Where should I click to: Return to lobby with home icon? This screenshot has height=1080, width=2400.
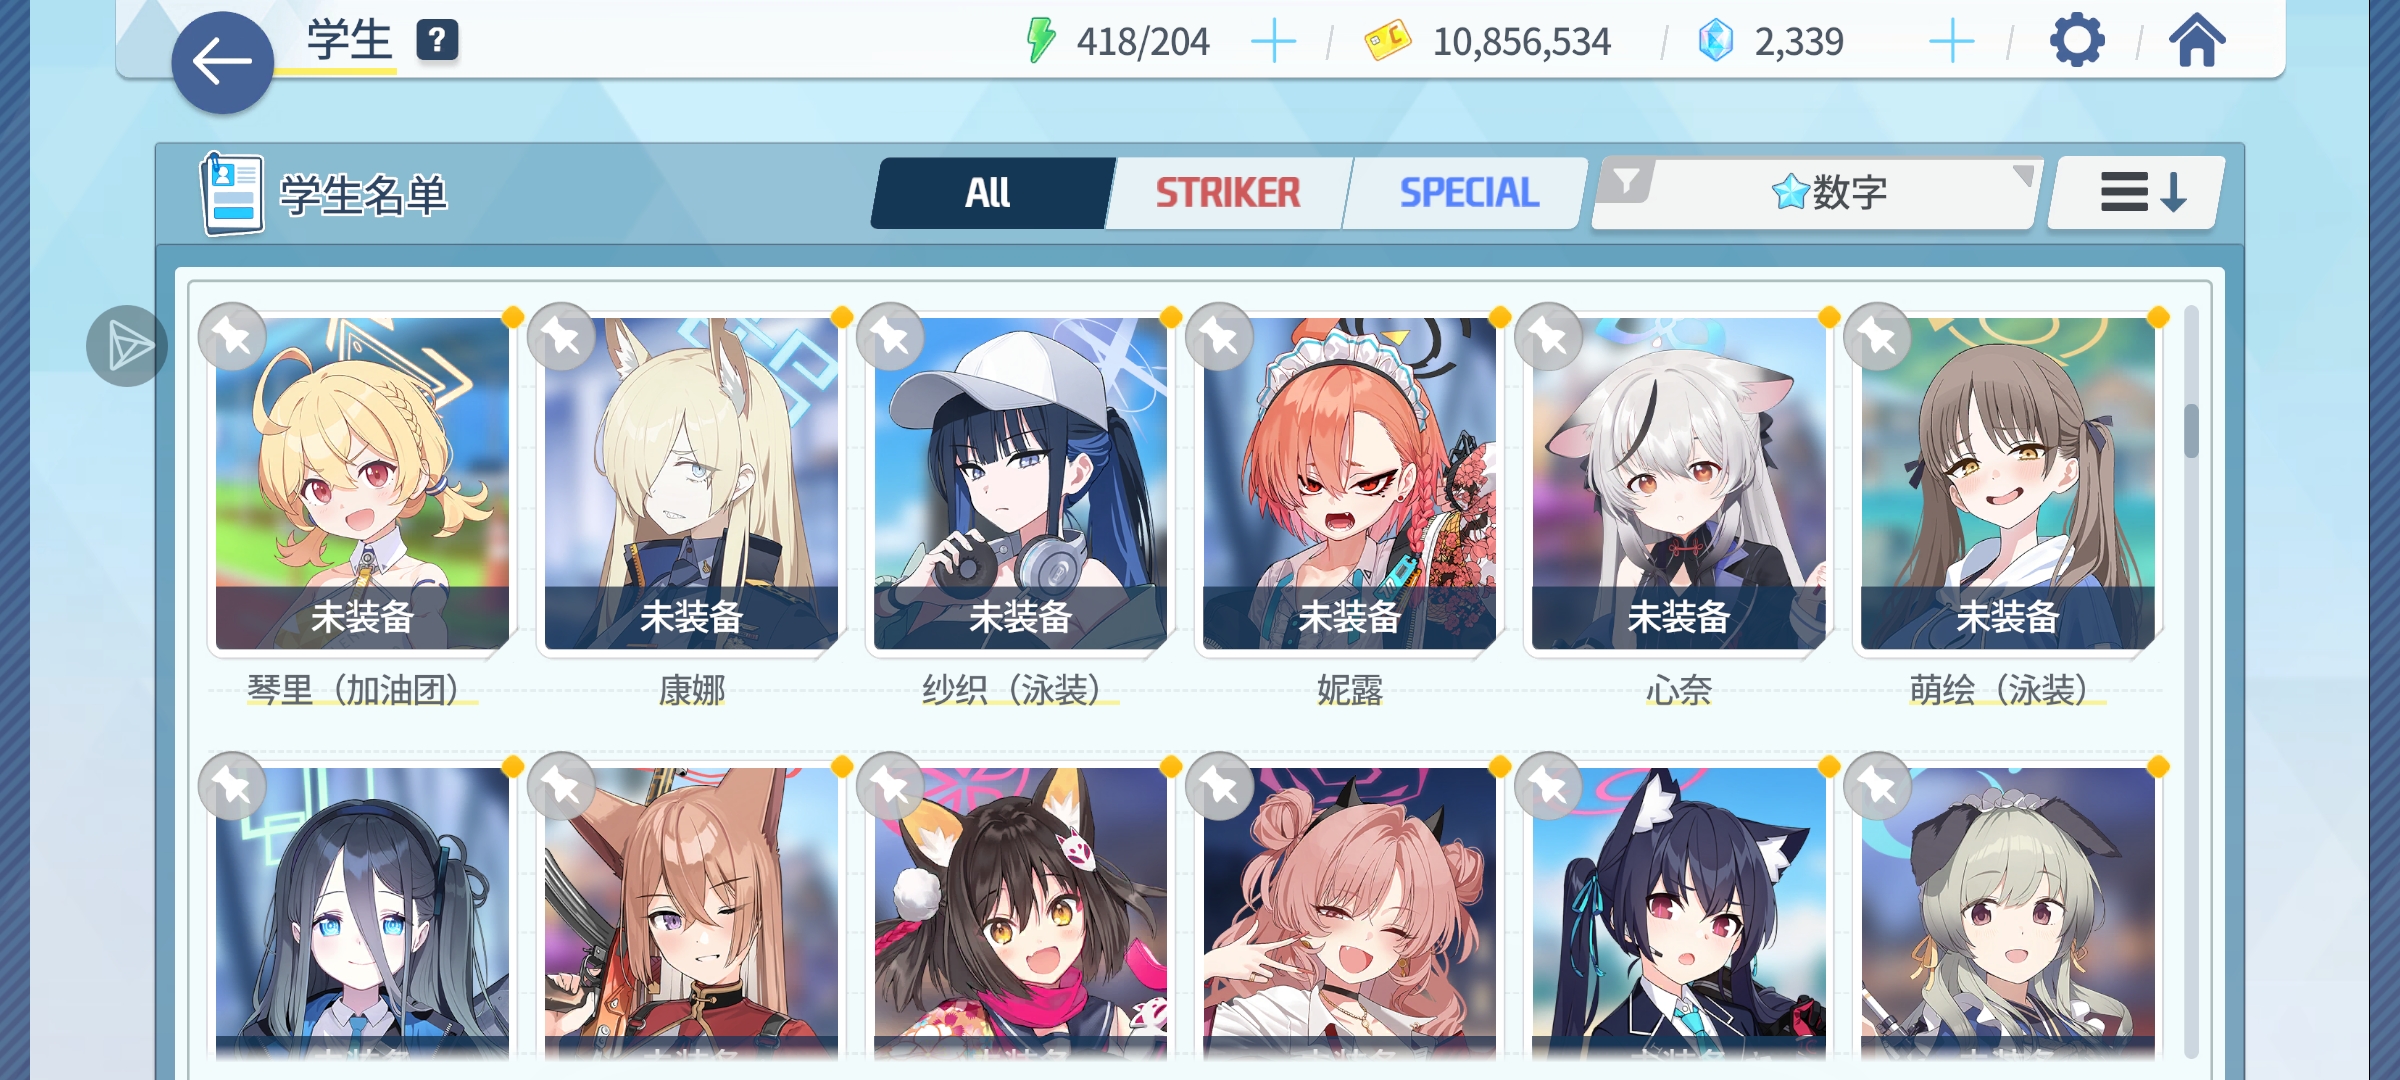coord(2196,41)
